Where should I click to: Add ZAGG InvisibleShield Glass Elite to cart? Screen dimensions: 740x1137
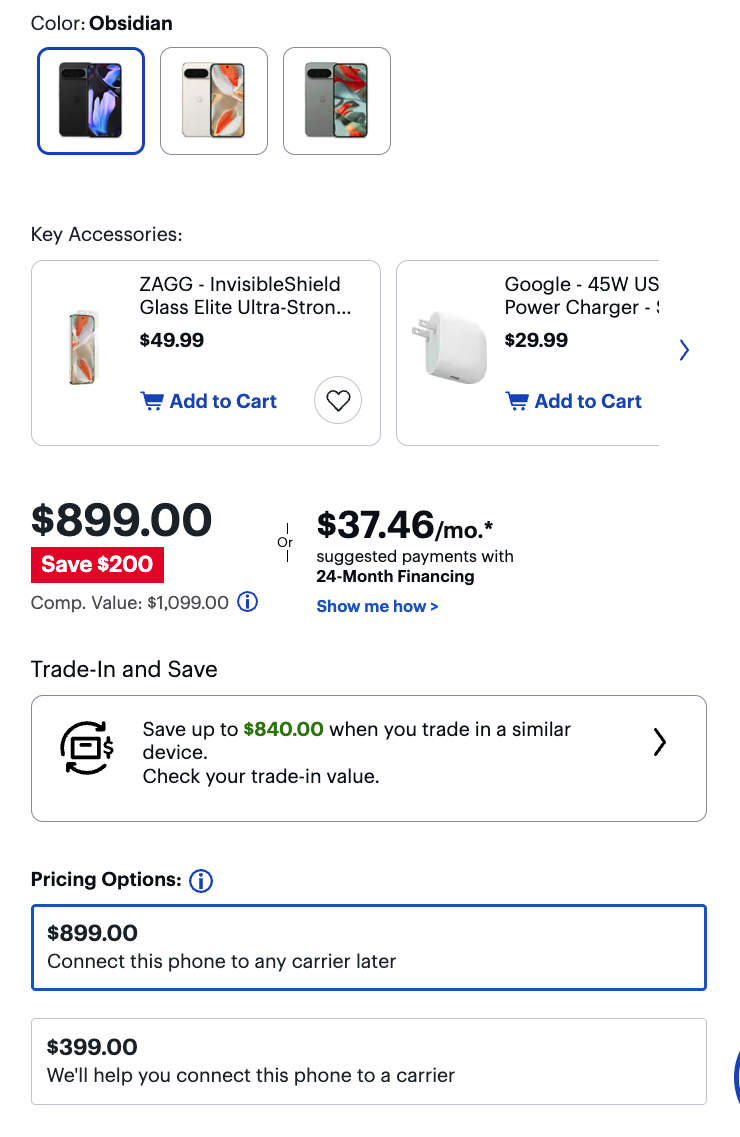(222, 402)
